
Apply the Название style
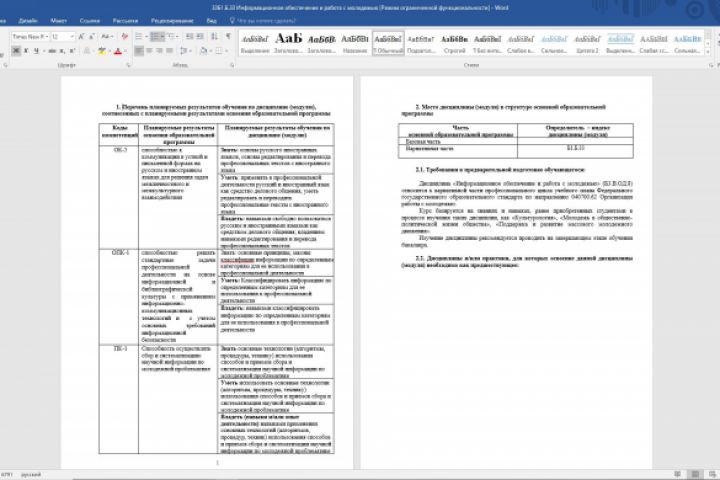(355, 44)
